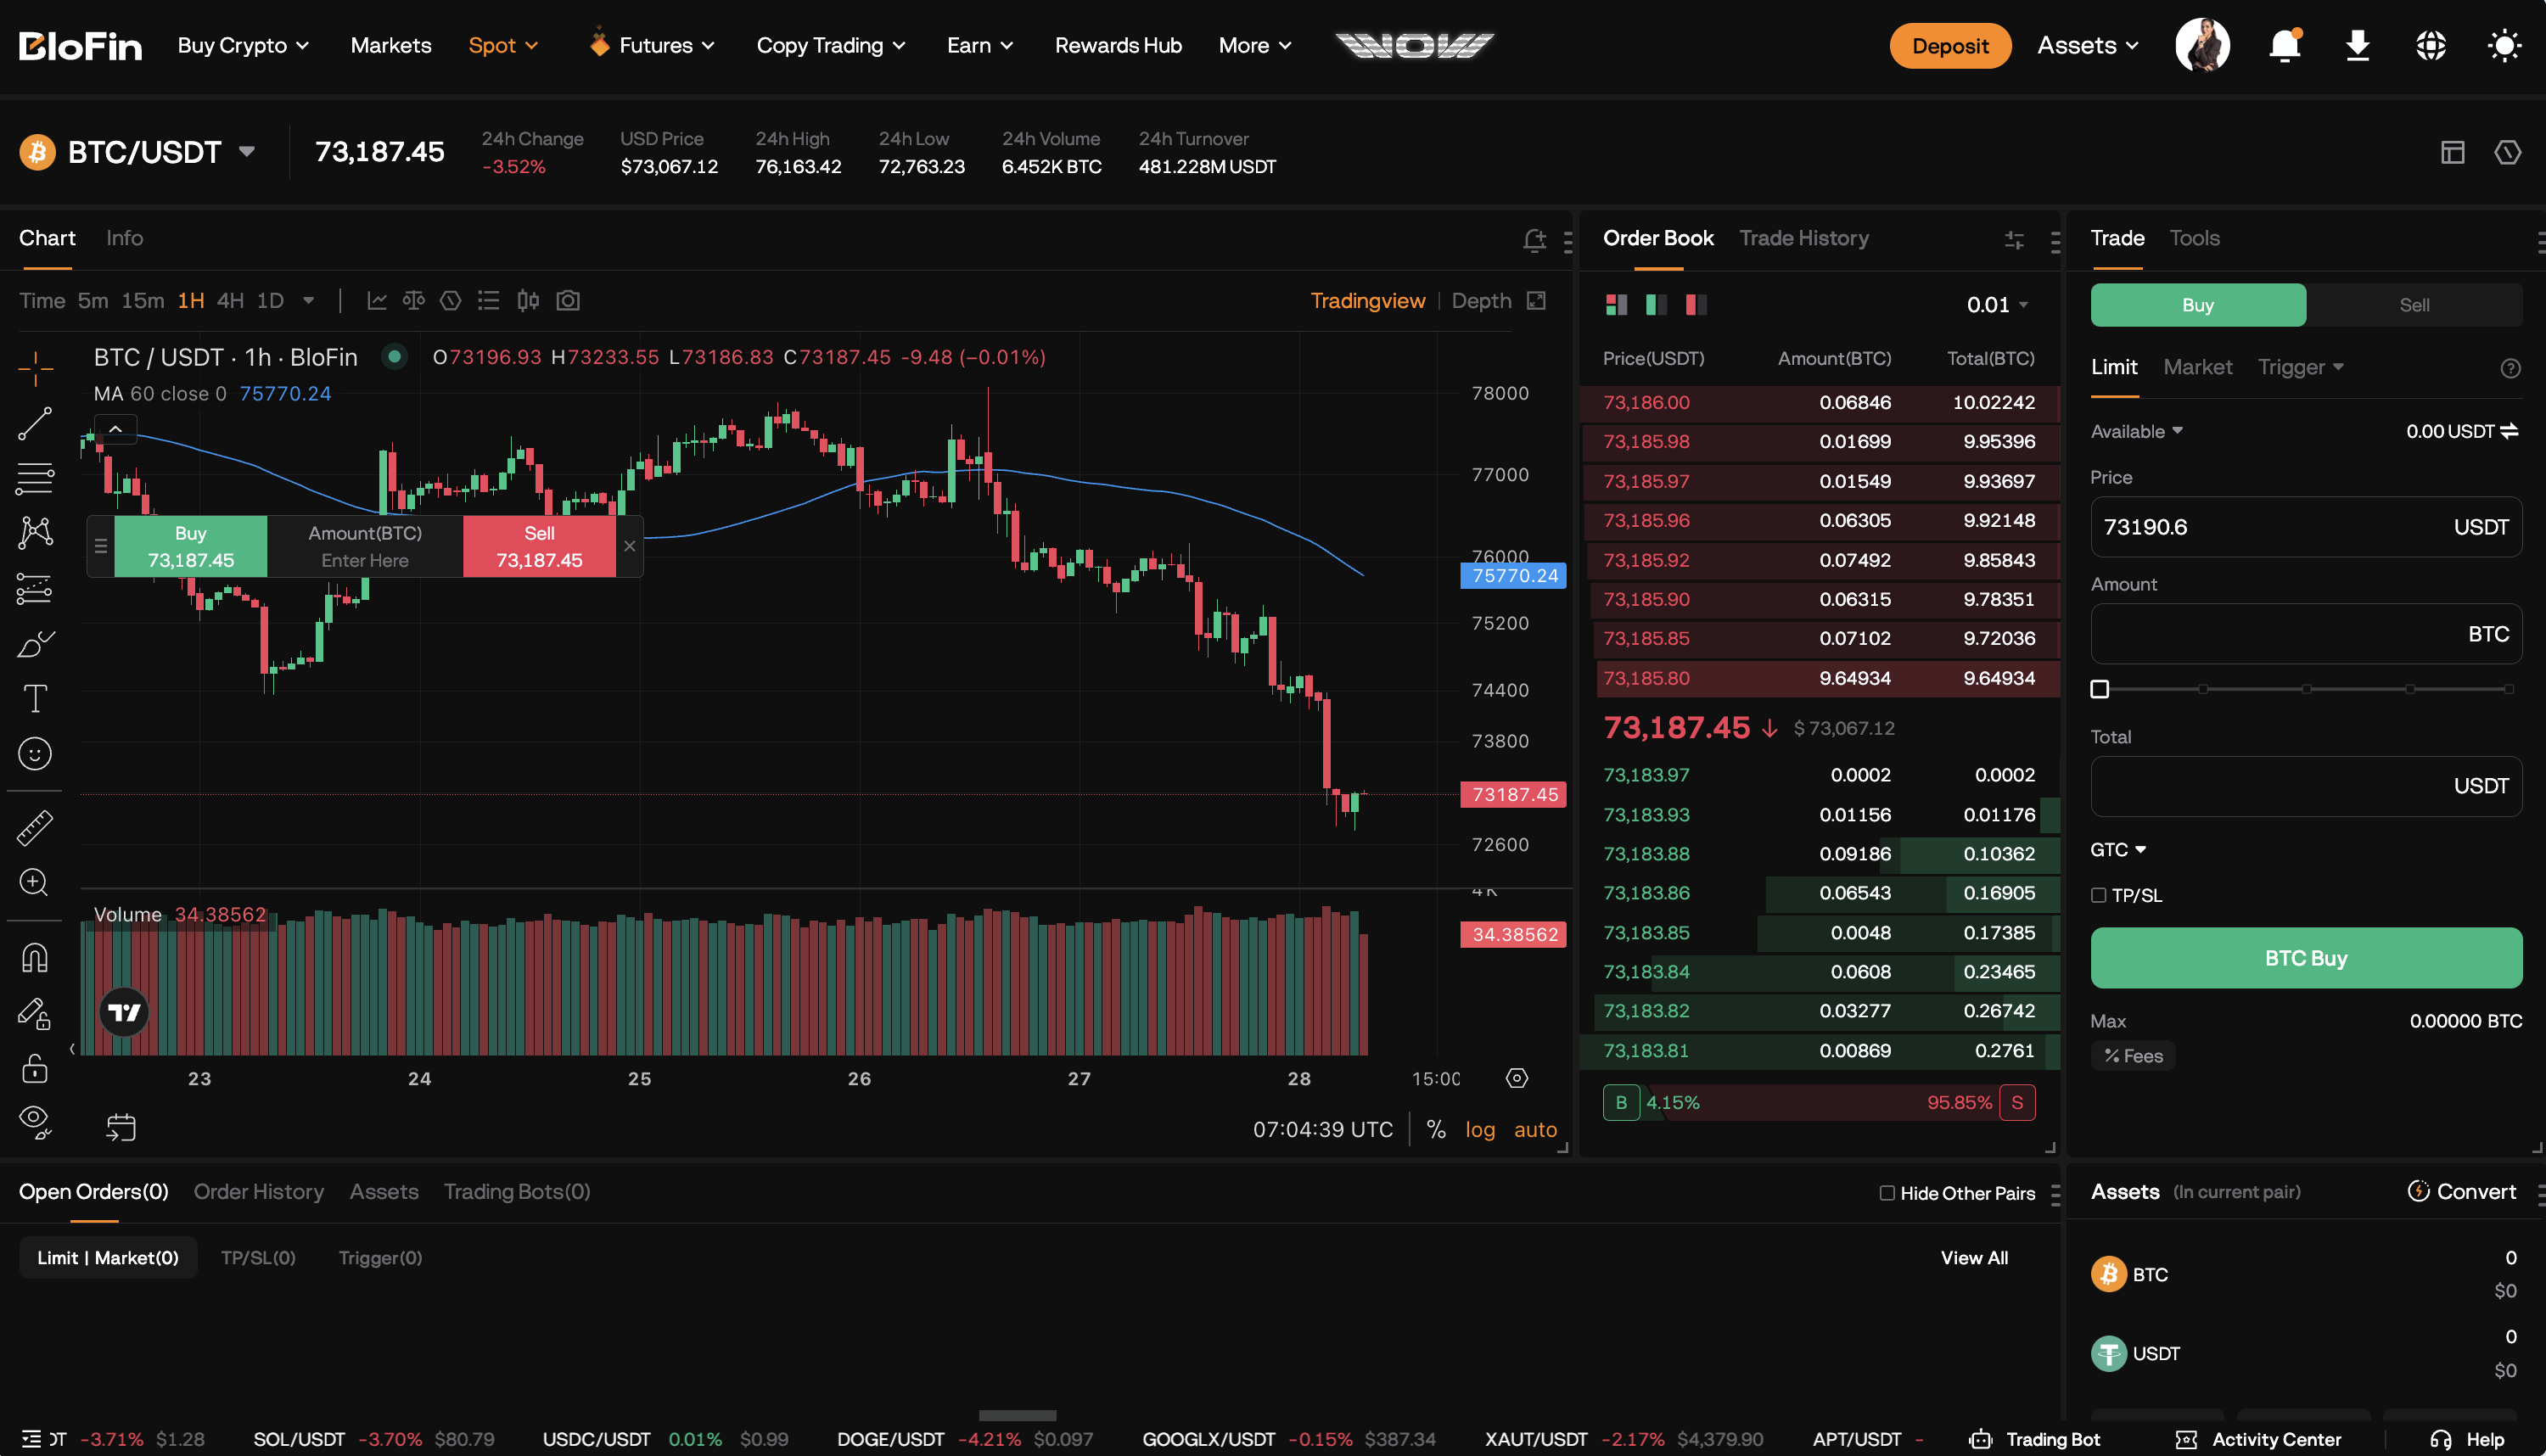This screenshot has height=1456, width=2546.
Task: Click the Deposit button
Action: click(1950, 46)
